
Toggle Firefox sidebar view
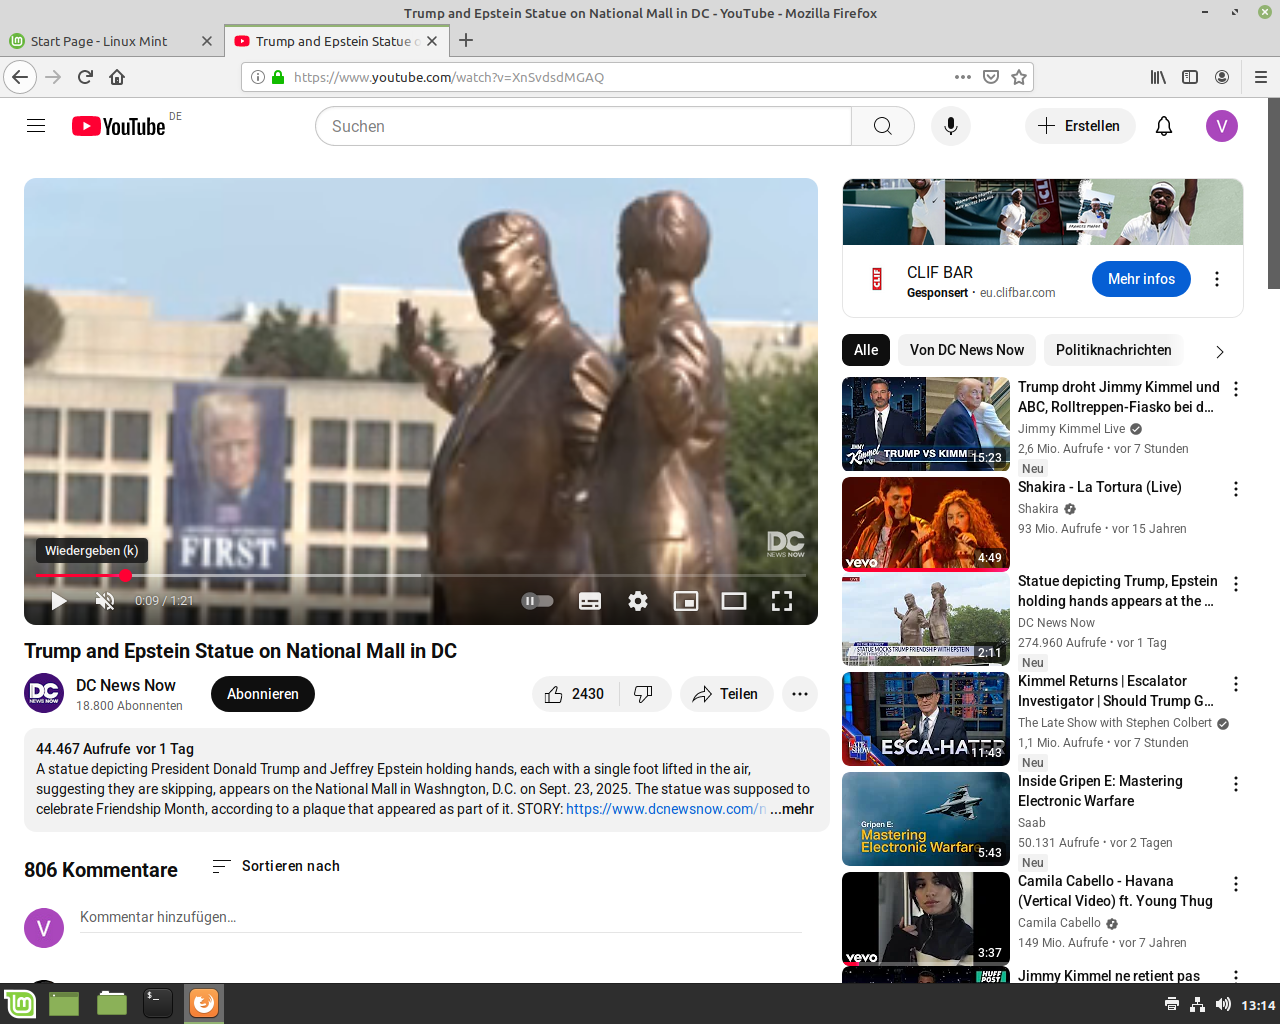[x=1190, y=77]
